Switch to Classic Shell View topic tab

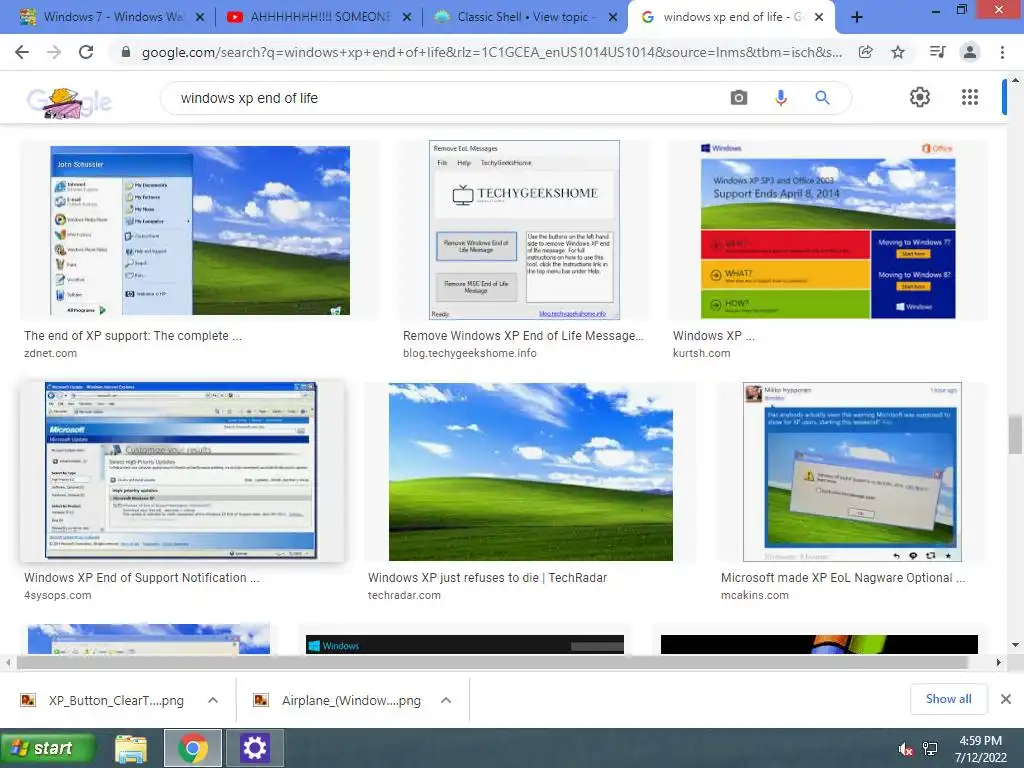tap(524, 17)
